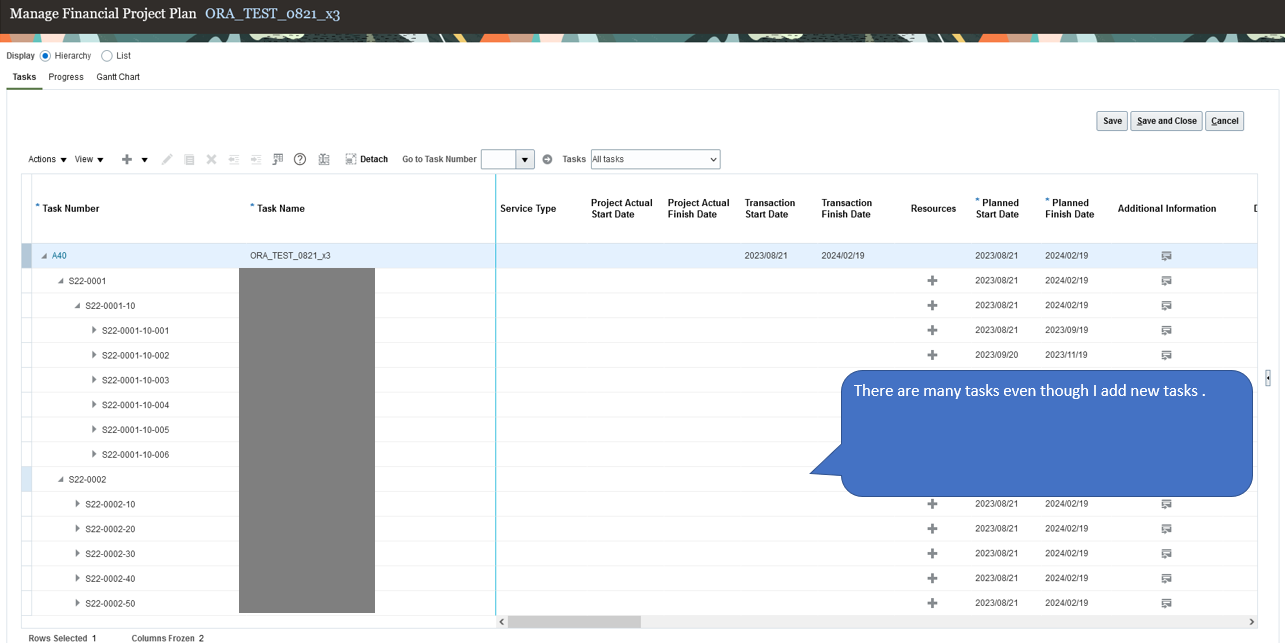1285x643 pixels.
Task: Add resources to task S22-0002-50
Action: coord(933,603)
